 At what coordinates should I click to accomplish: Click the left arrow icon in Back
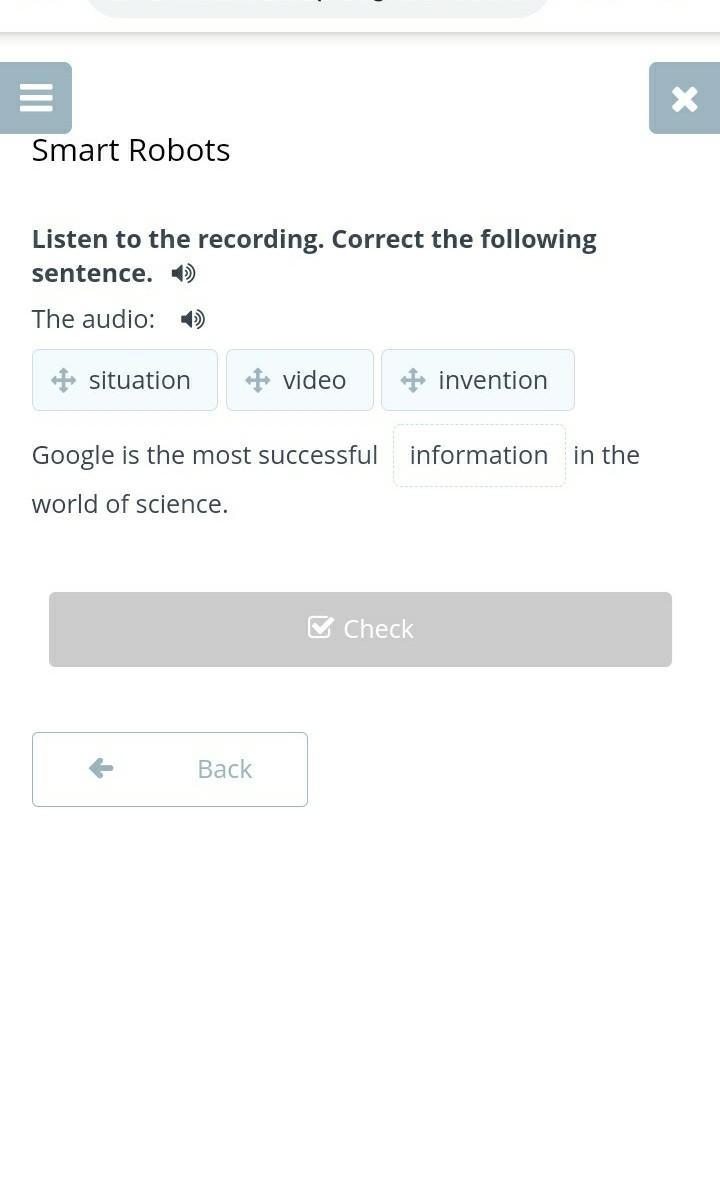tap(101, 768)
